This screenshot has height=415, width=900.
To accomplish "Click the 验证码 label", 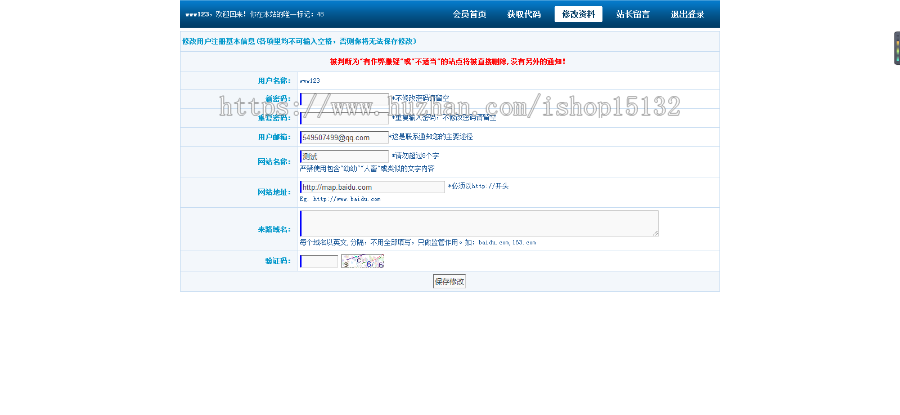I will (278, 261).
